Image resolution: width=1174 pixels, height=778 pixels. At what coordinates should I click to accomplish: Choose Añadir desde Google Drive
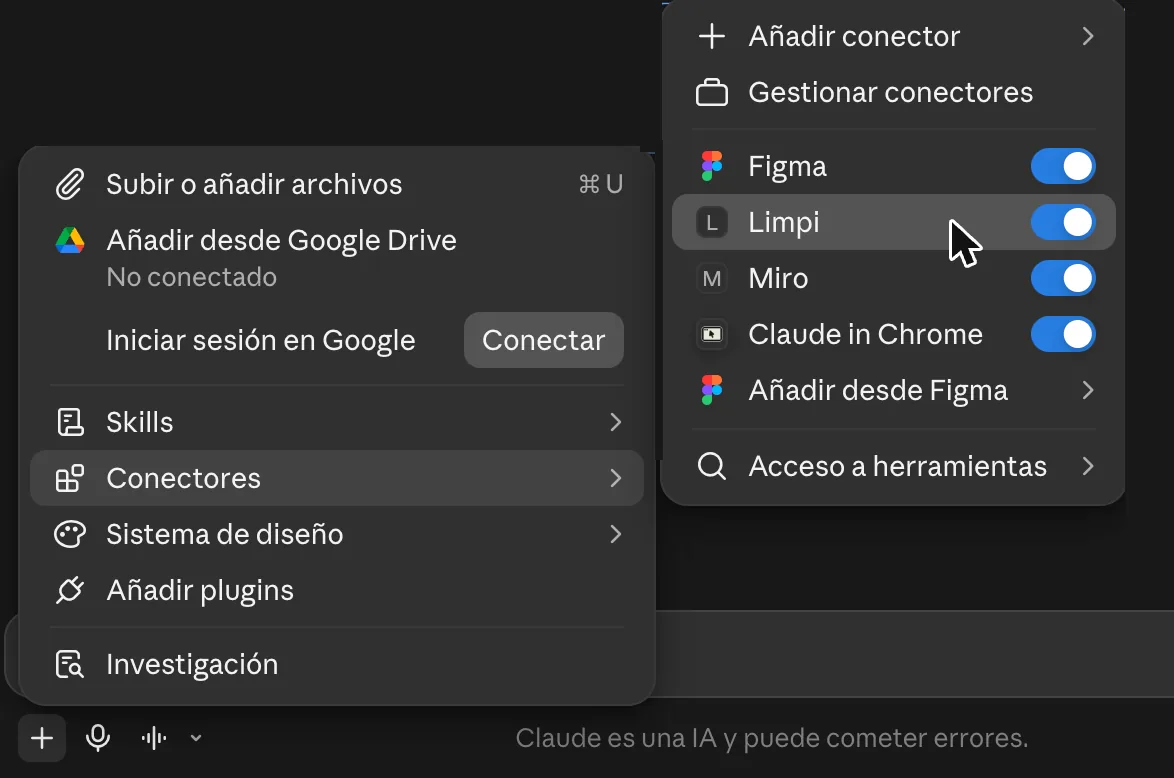[337, 258]
